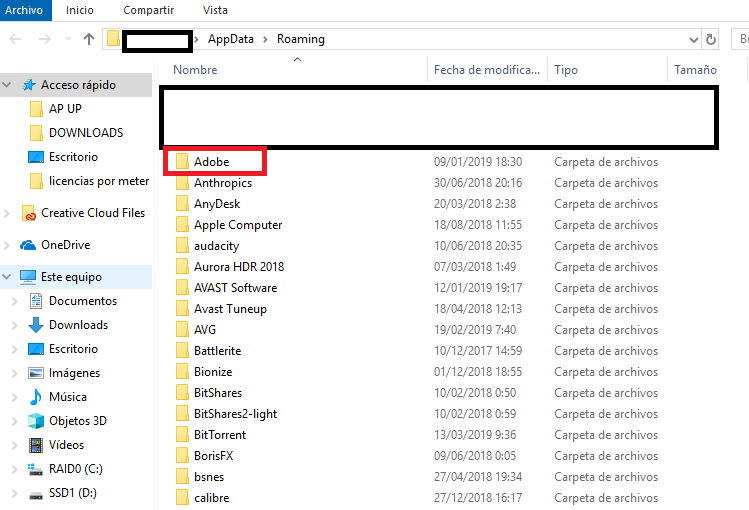Expand the Música tree node
749x510 pixels.
pyautogui.click(x=15, y=397)
